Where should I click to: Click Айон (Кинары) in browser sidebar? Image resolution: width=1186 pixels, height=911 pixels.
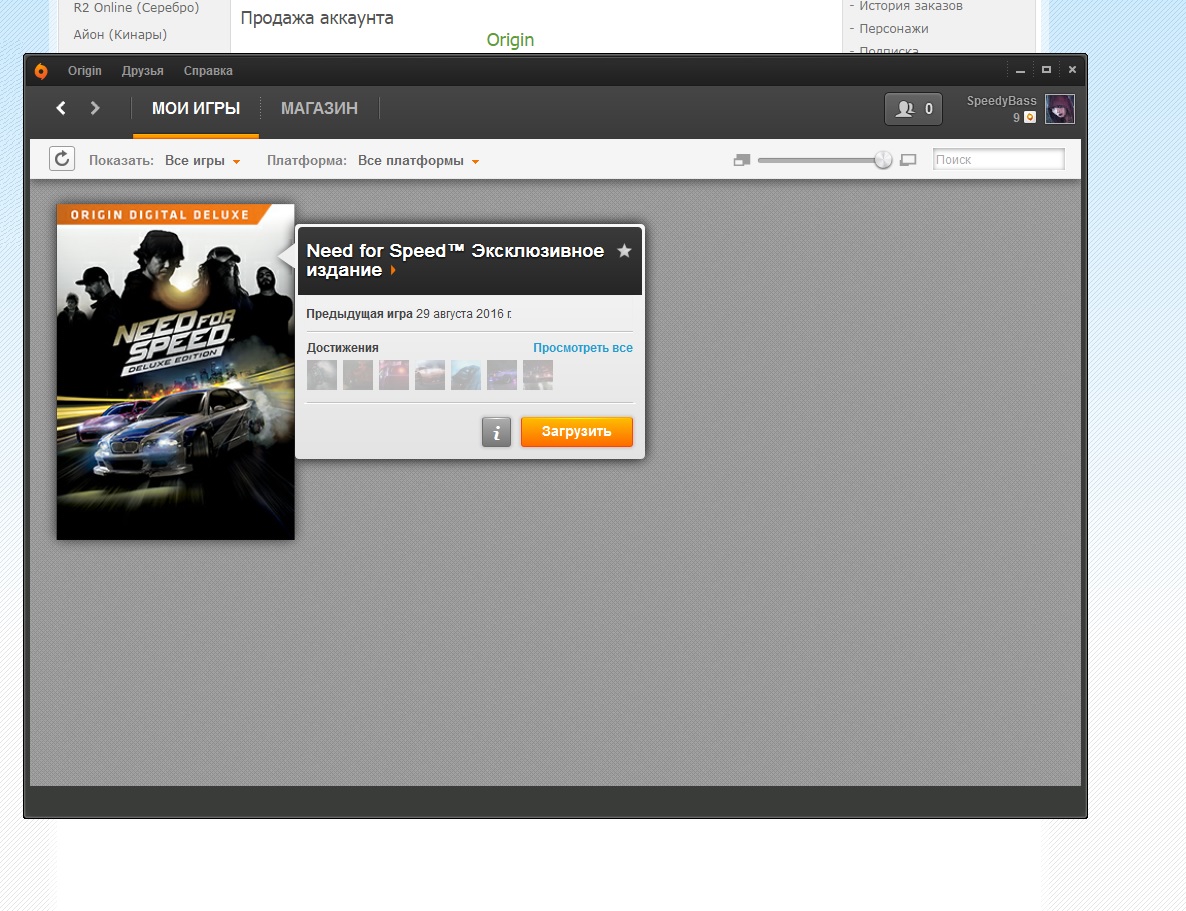coord(120,34)
